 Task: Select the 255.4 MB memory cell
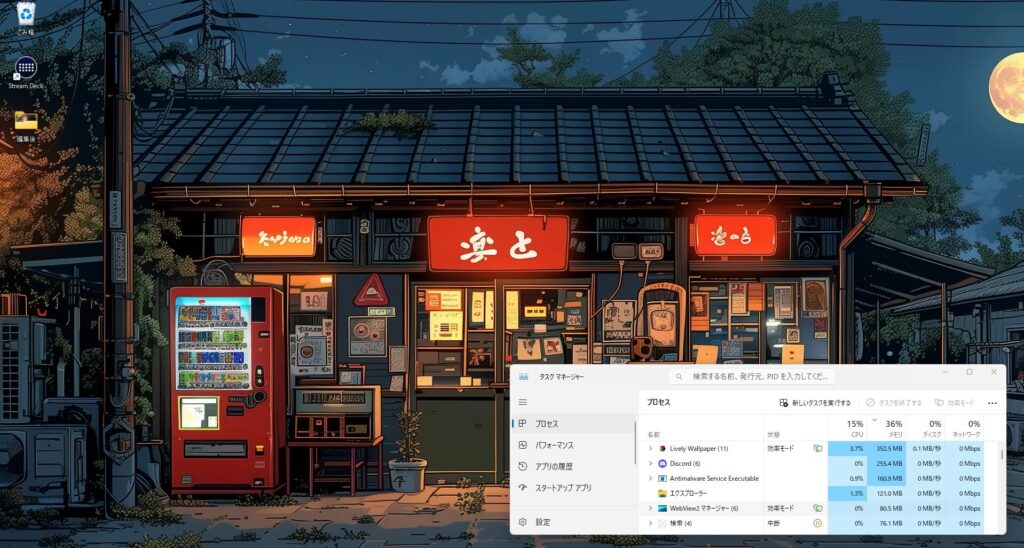[886, 464]
